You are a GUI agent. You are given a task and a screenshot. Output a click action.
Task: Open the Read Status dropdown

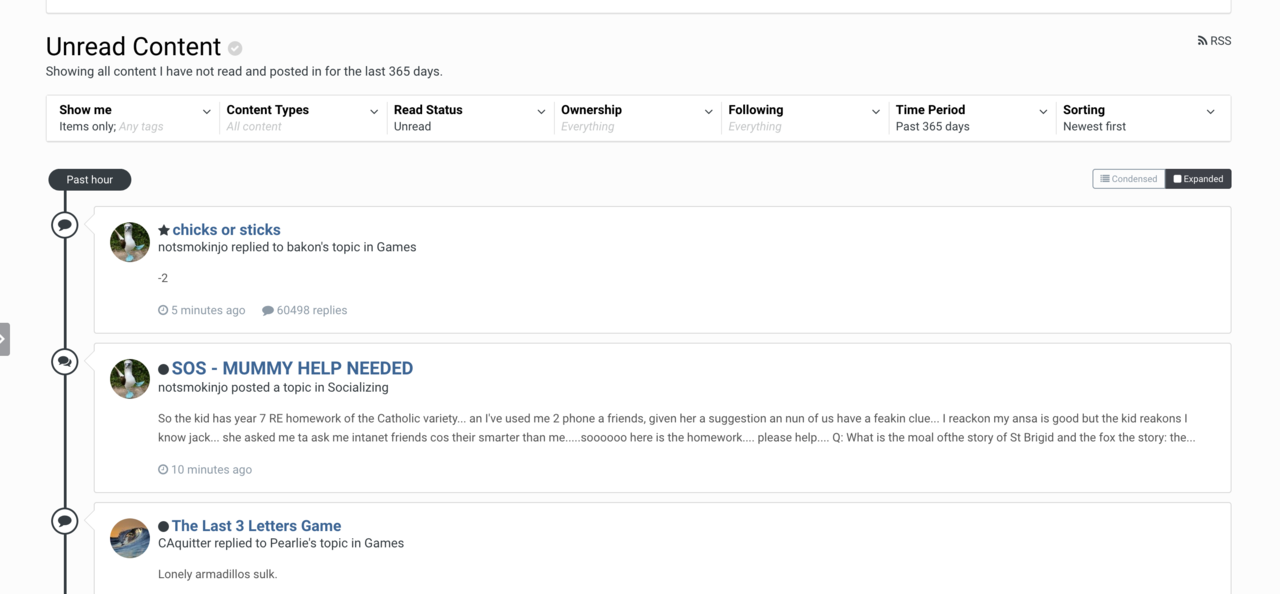pyautogui.click(x=469, y=118)
